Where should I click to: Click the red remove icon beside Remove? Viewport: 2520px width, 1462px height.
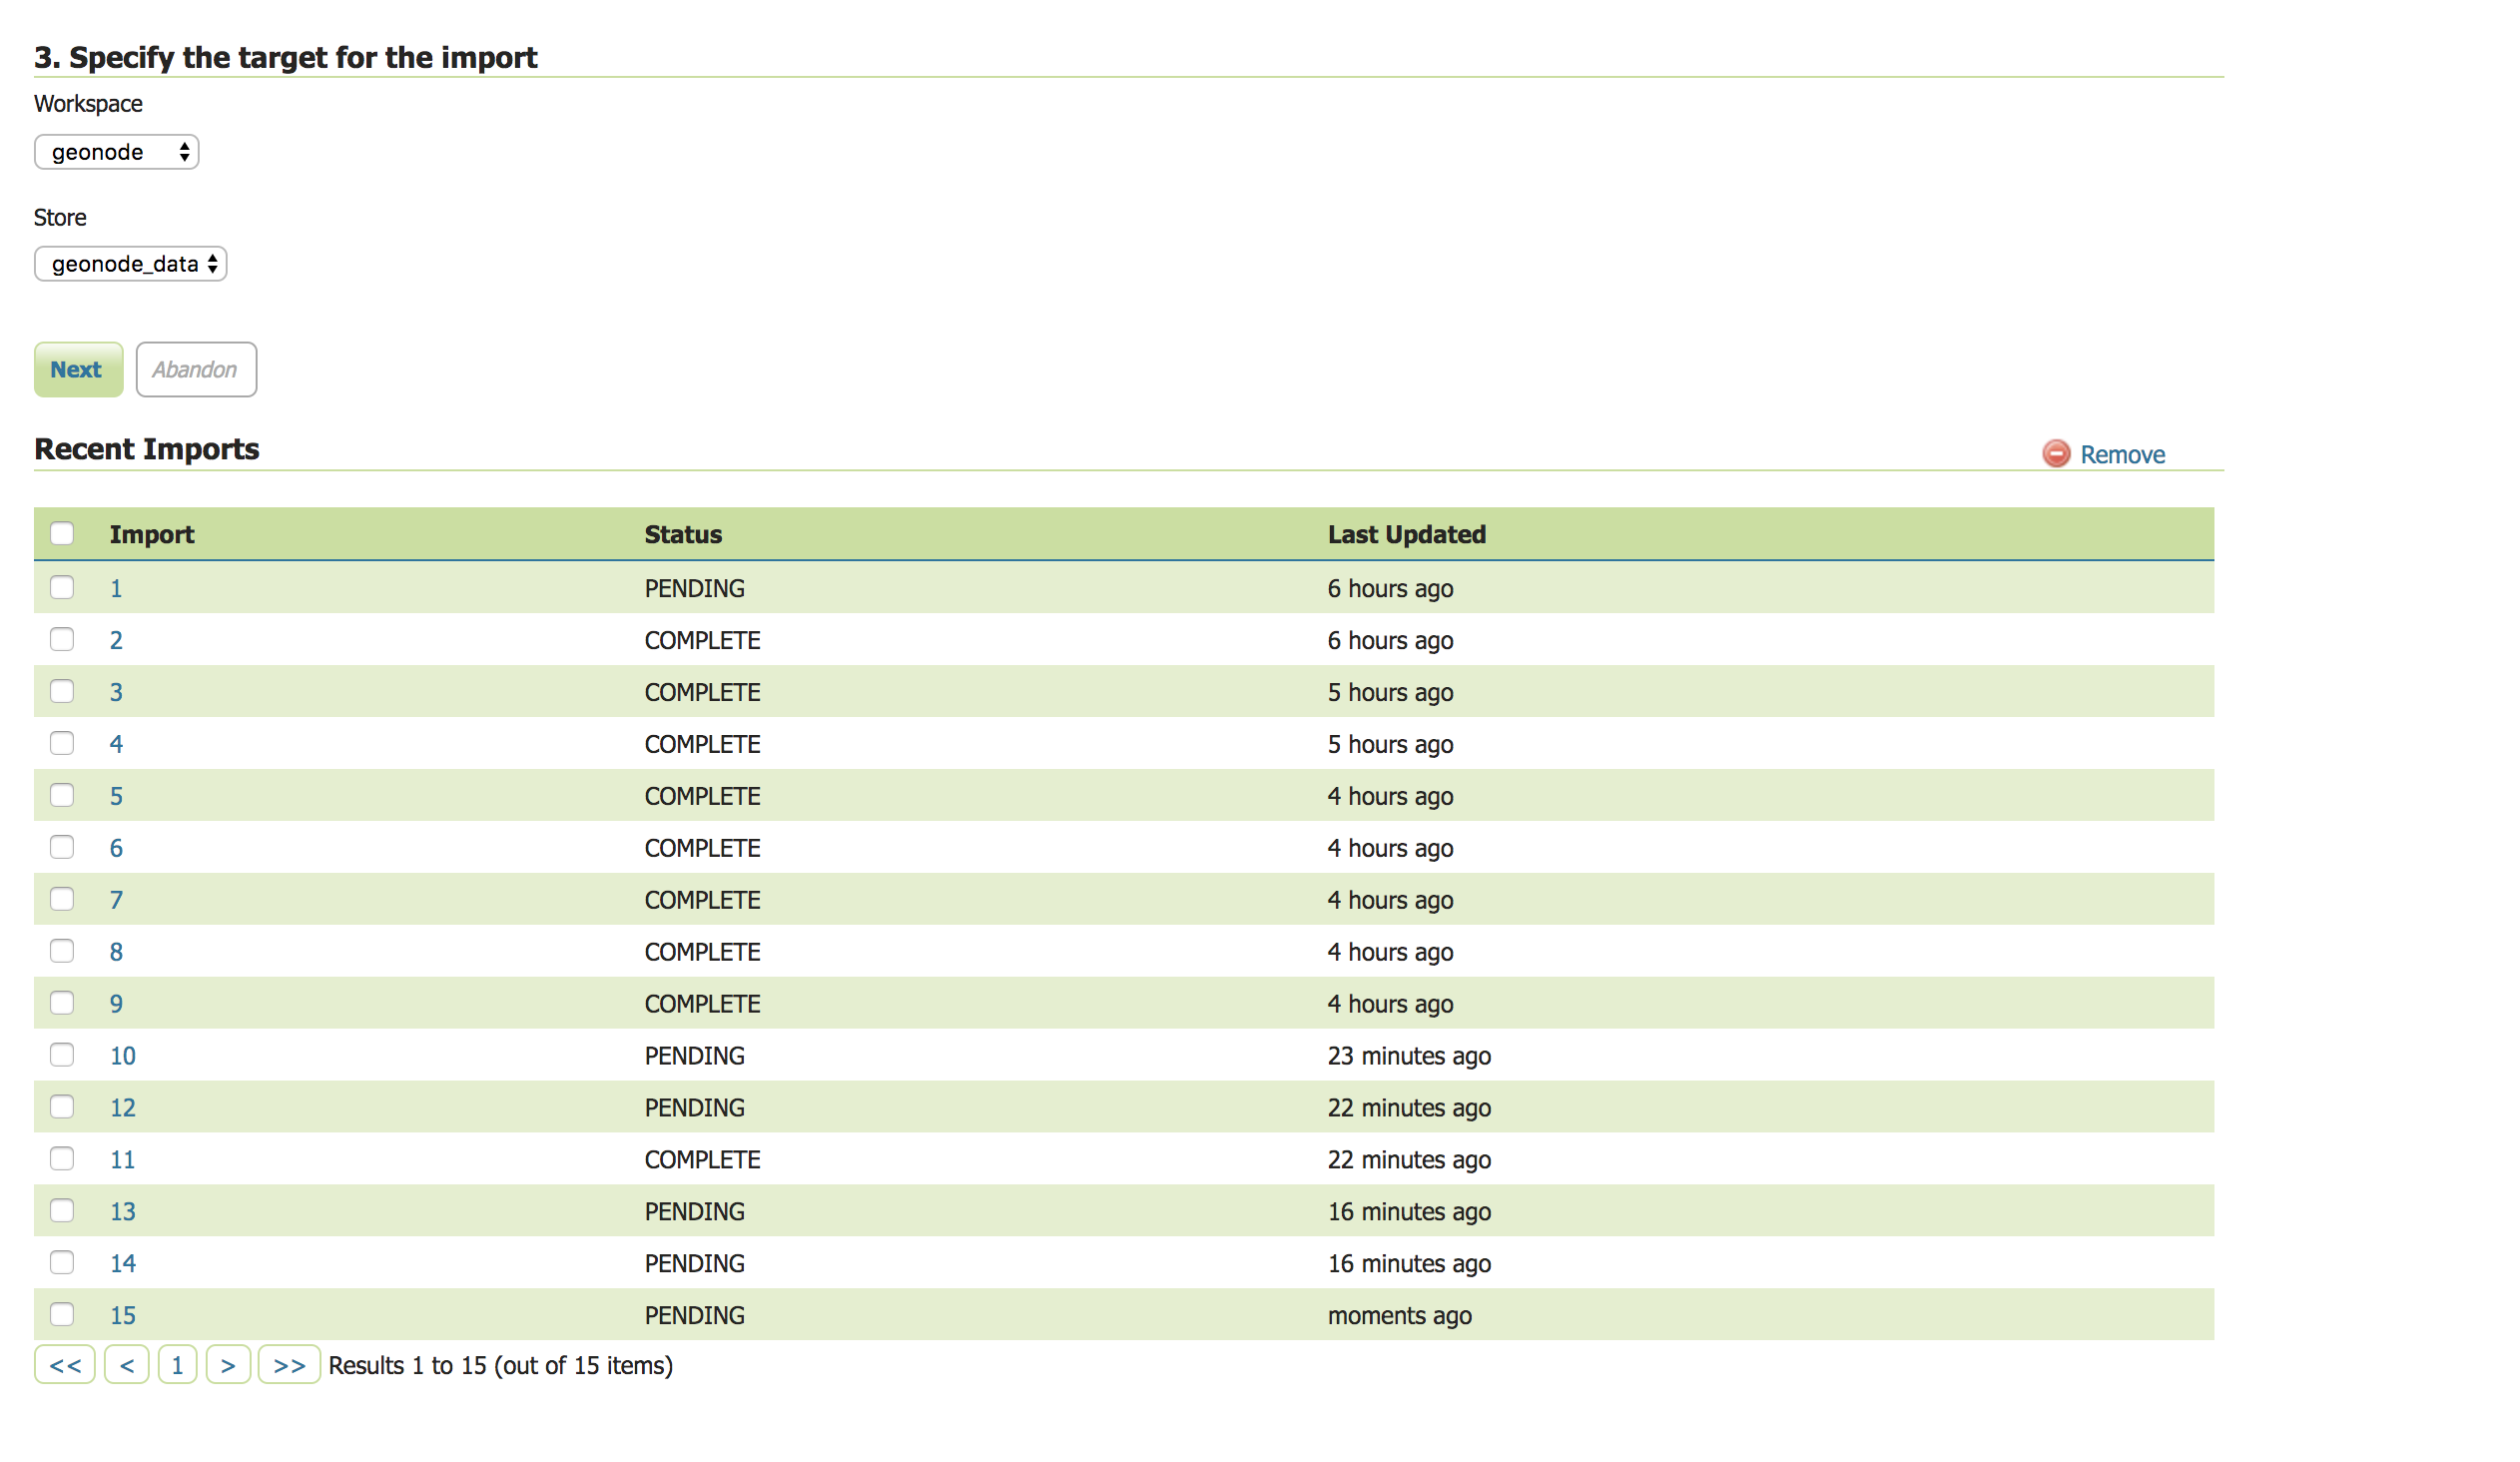pos(2055,454)
